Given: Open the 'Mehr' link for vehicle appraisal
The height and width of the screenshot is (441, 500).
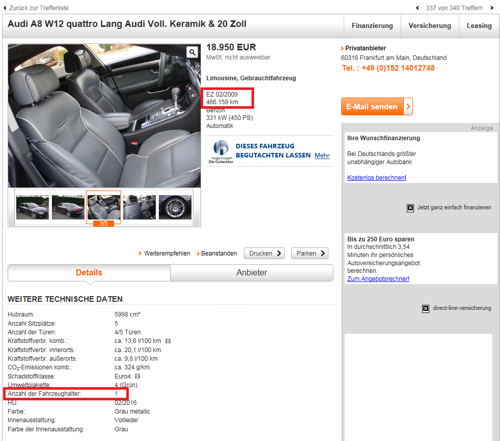Looking at the screenshot, I should coord(322,155).
